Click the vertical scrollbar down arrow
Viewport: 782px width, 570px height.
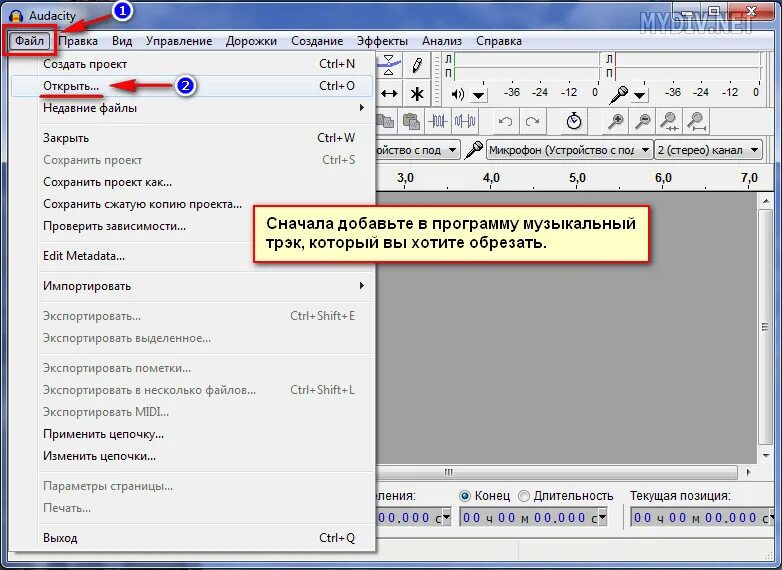766,456
